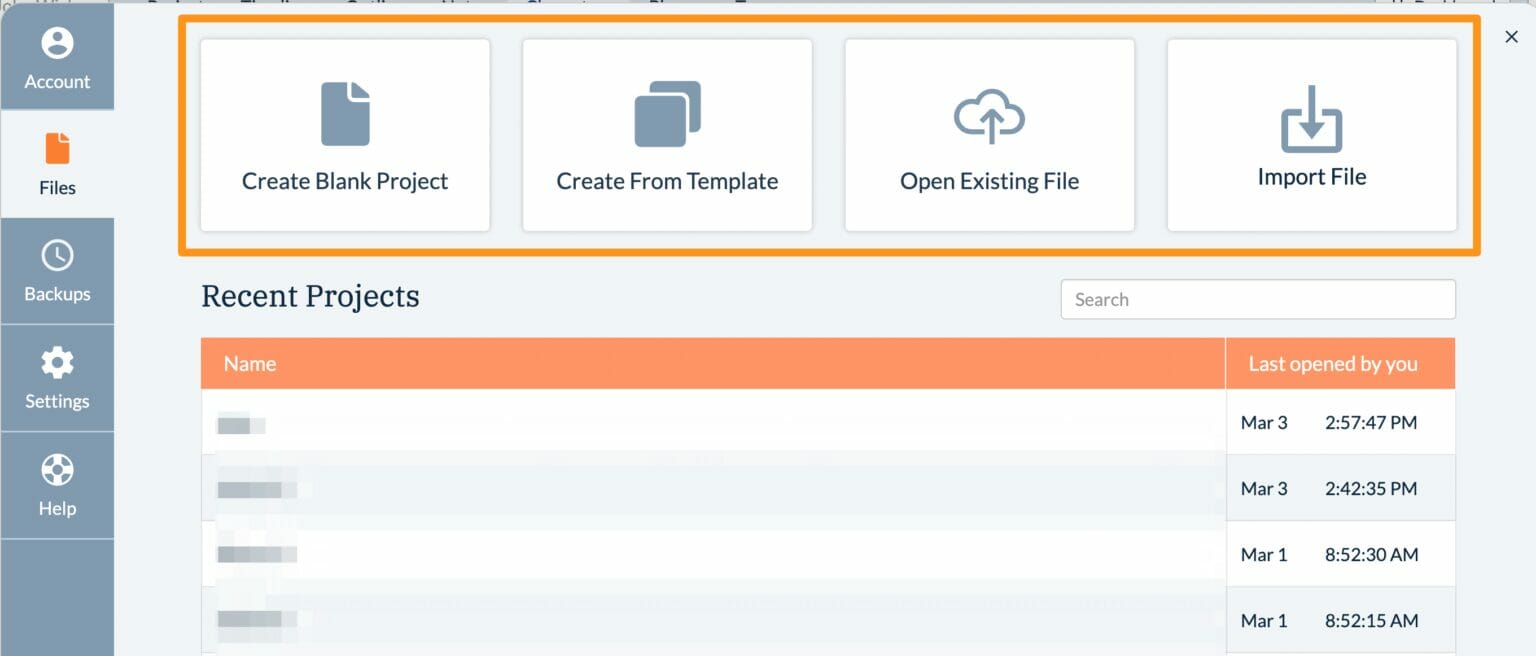Open the Account sidebar section
The height and width of the screenshot is (656, 1536).
tap(57, 57)
